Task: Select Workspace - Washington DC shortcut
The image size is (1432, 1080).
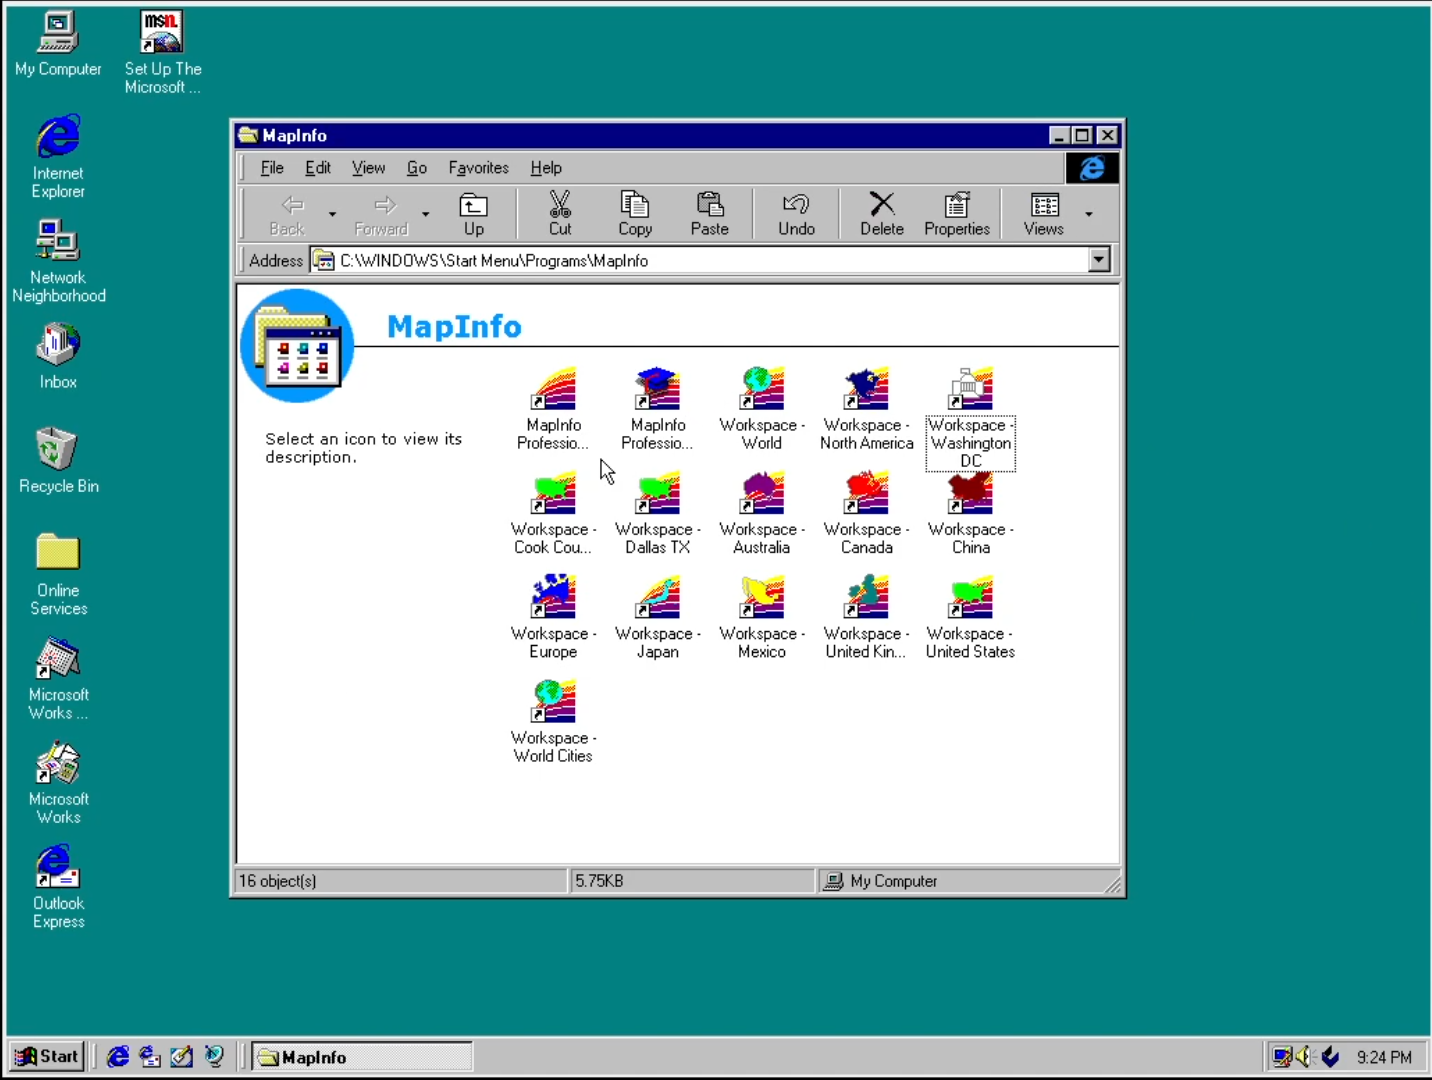Action: (x=971, y=417)
